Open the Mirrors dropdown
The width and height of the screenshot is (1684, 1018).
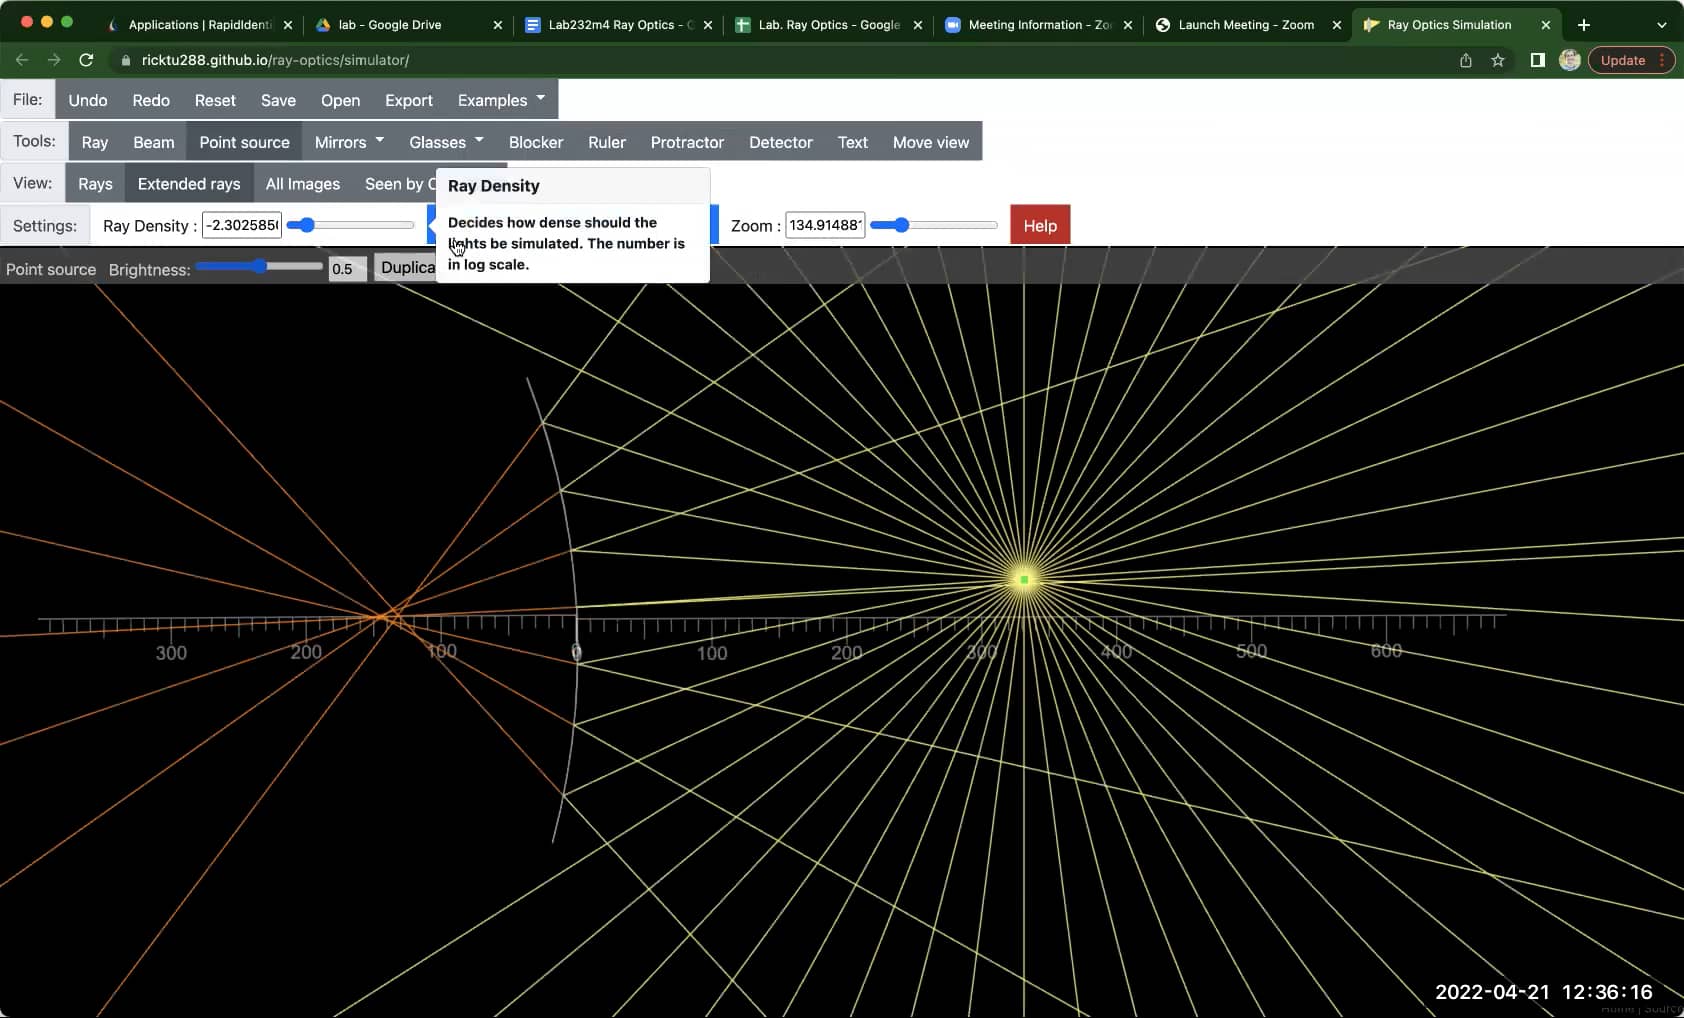tap(348, 142)
